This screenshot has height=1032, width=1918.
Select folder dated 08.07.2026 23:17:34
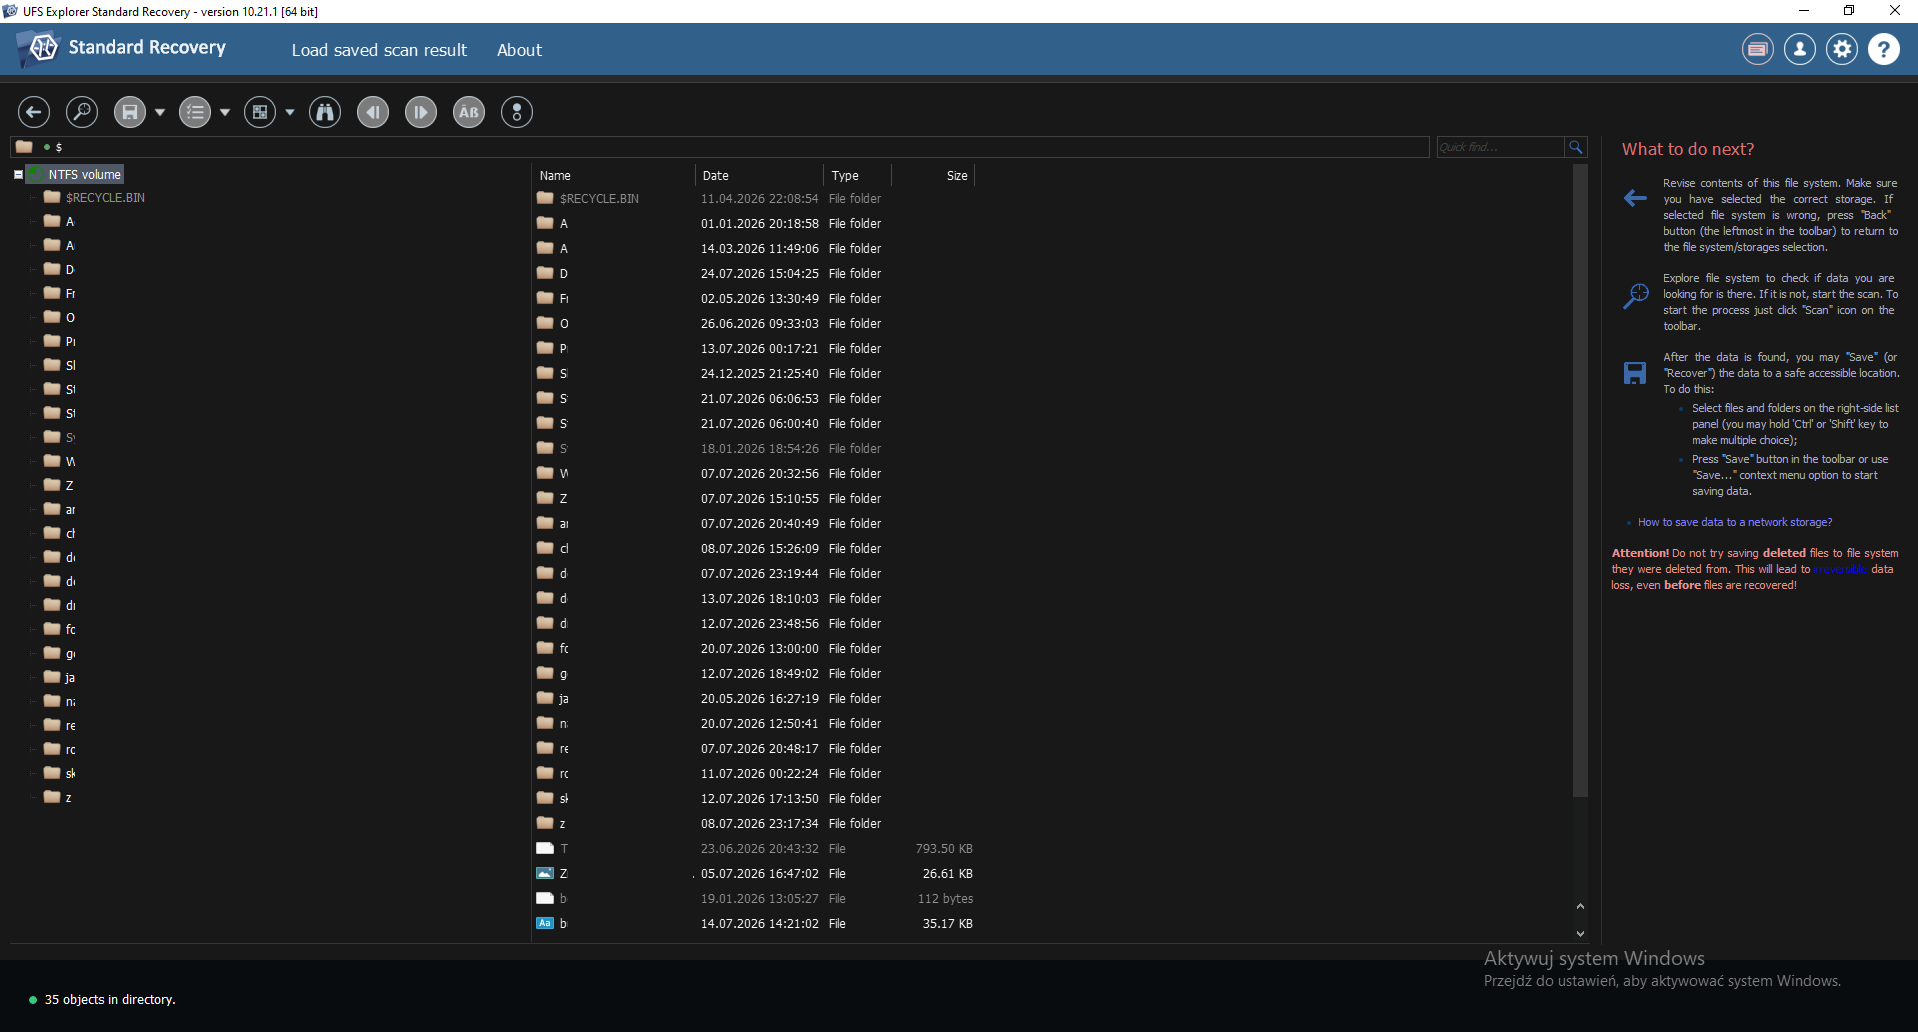pos(755,824)
